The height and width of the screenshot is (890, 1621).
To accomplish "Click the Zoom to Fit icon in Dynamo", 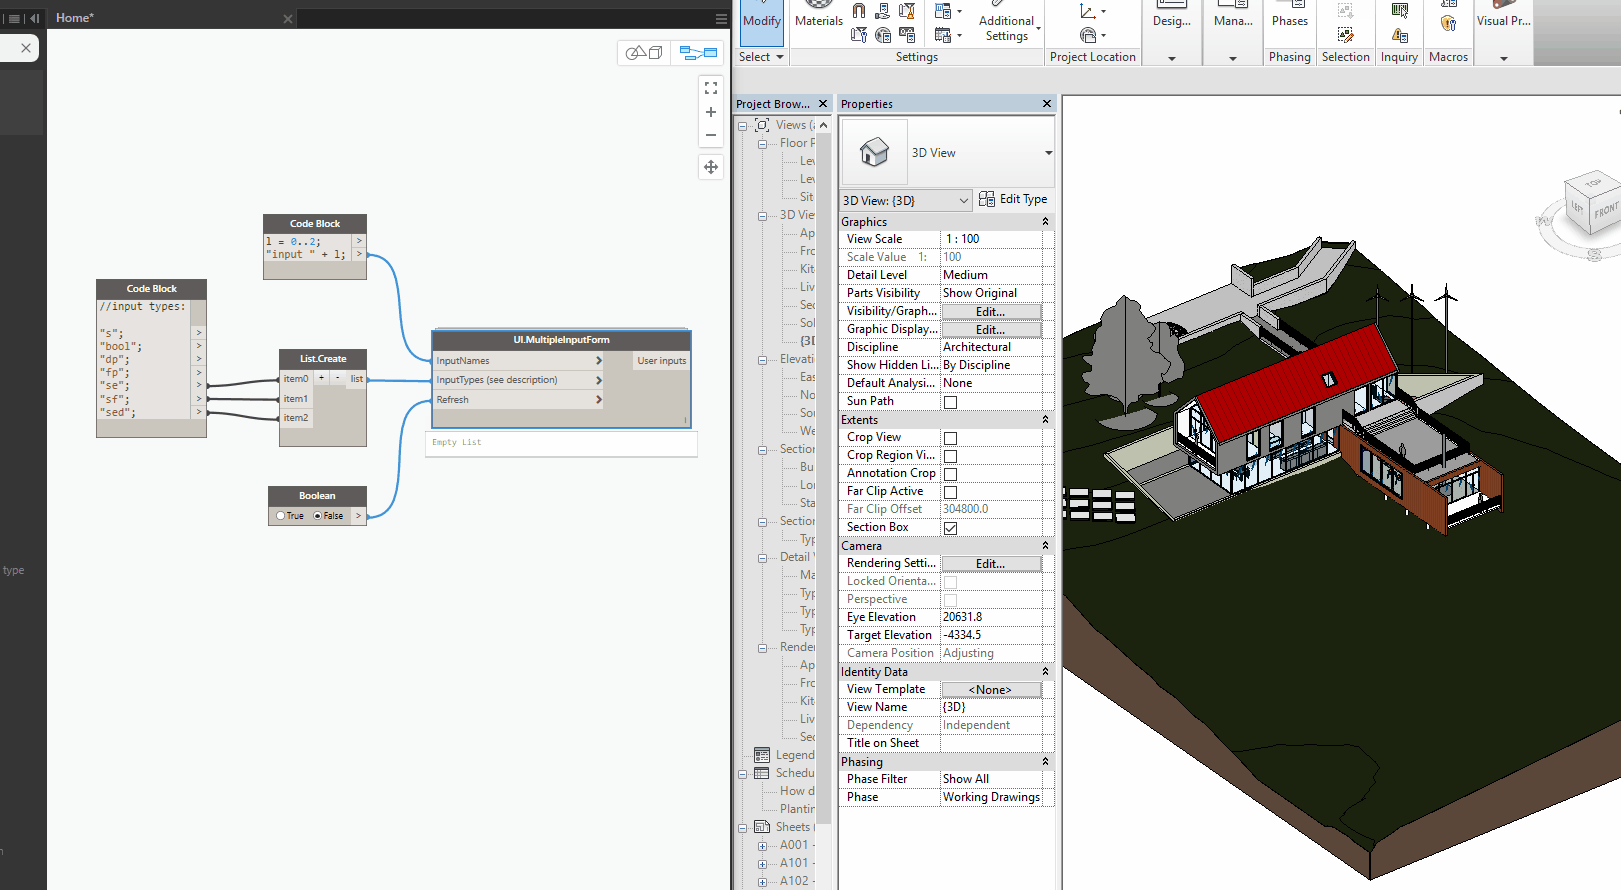I will (711, 88).
